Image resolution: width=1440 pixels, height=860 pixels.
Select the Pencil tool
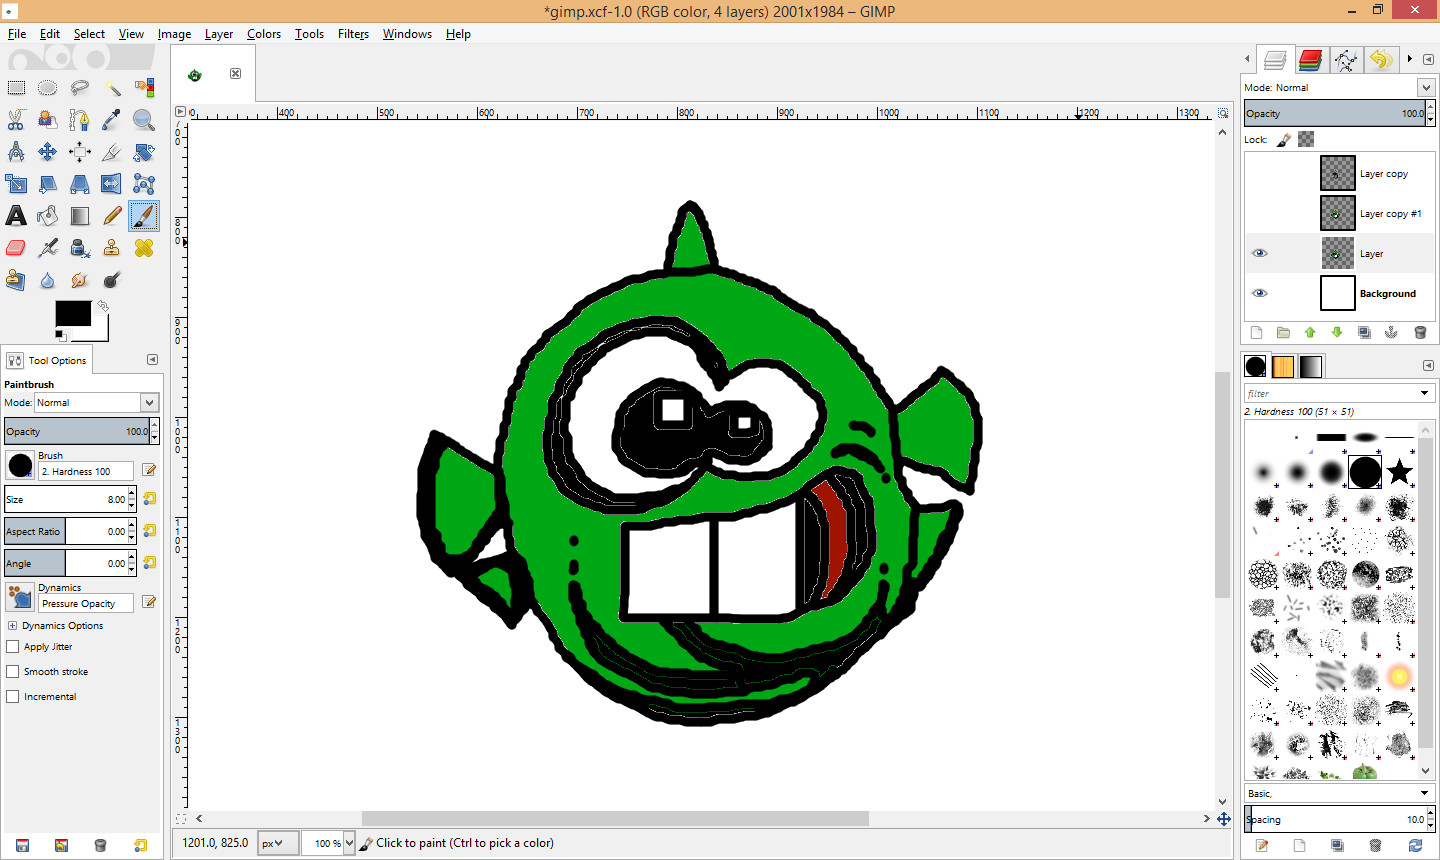pos(111,215)
